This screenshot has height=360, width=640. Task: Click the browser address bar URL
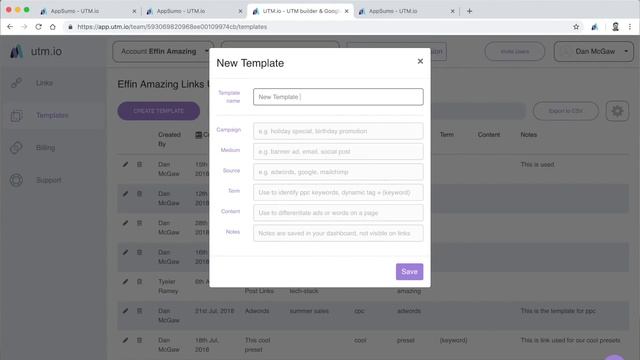[172, 27]
